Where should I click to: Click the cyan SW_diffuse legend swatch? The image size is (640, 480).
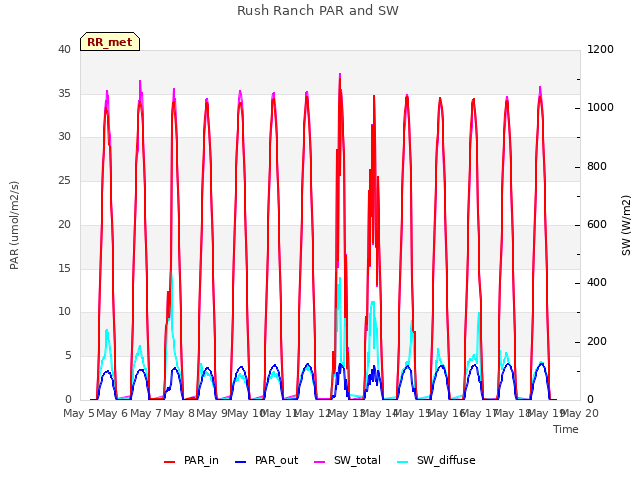pyautogui.click(x=403, y=462)
